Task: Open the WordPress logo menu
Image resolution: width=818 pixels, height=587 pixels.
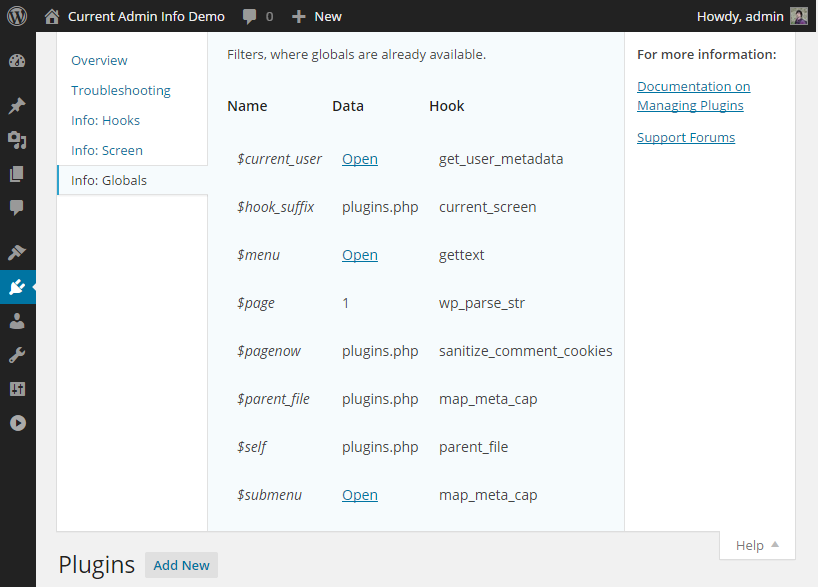Action: click(x=17, y=16)
